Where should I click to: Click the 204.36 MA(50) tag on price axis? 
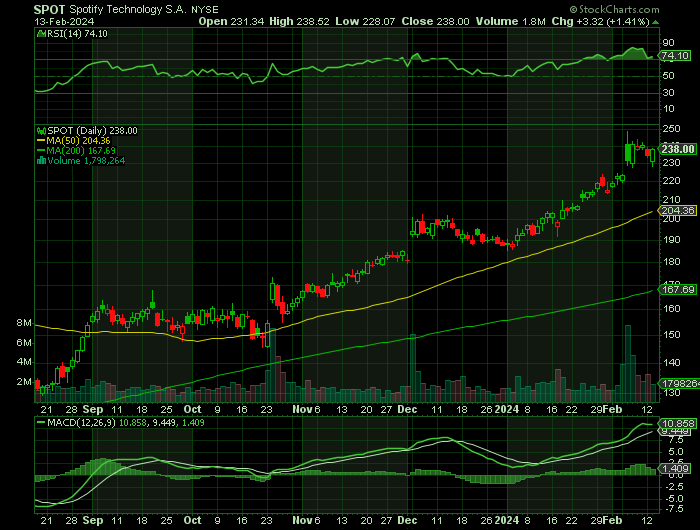tap(678, 210)
